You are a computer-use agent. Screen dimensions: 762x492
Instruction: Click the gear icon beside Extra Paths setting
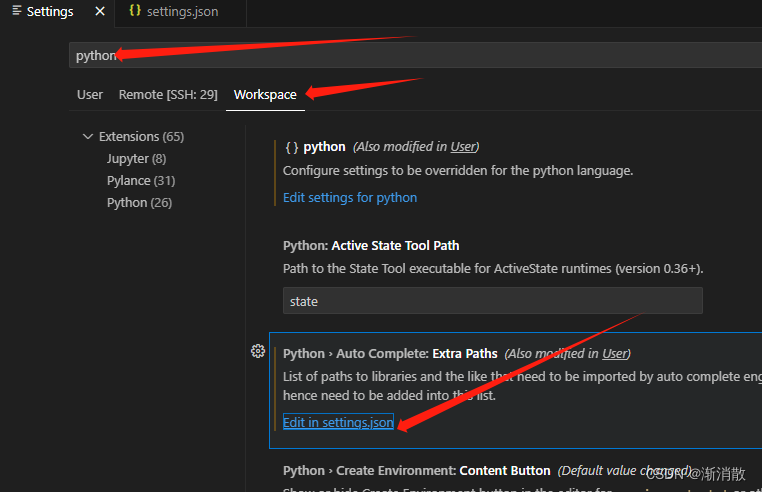(258, 351)
